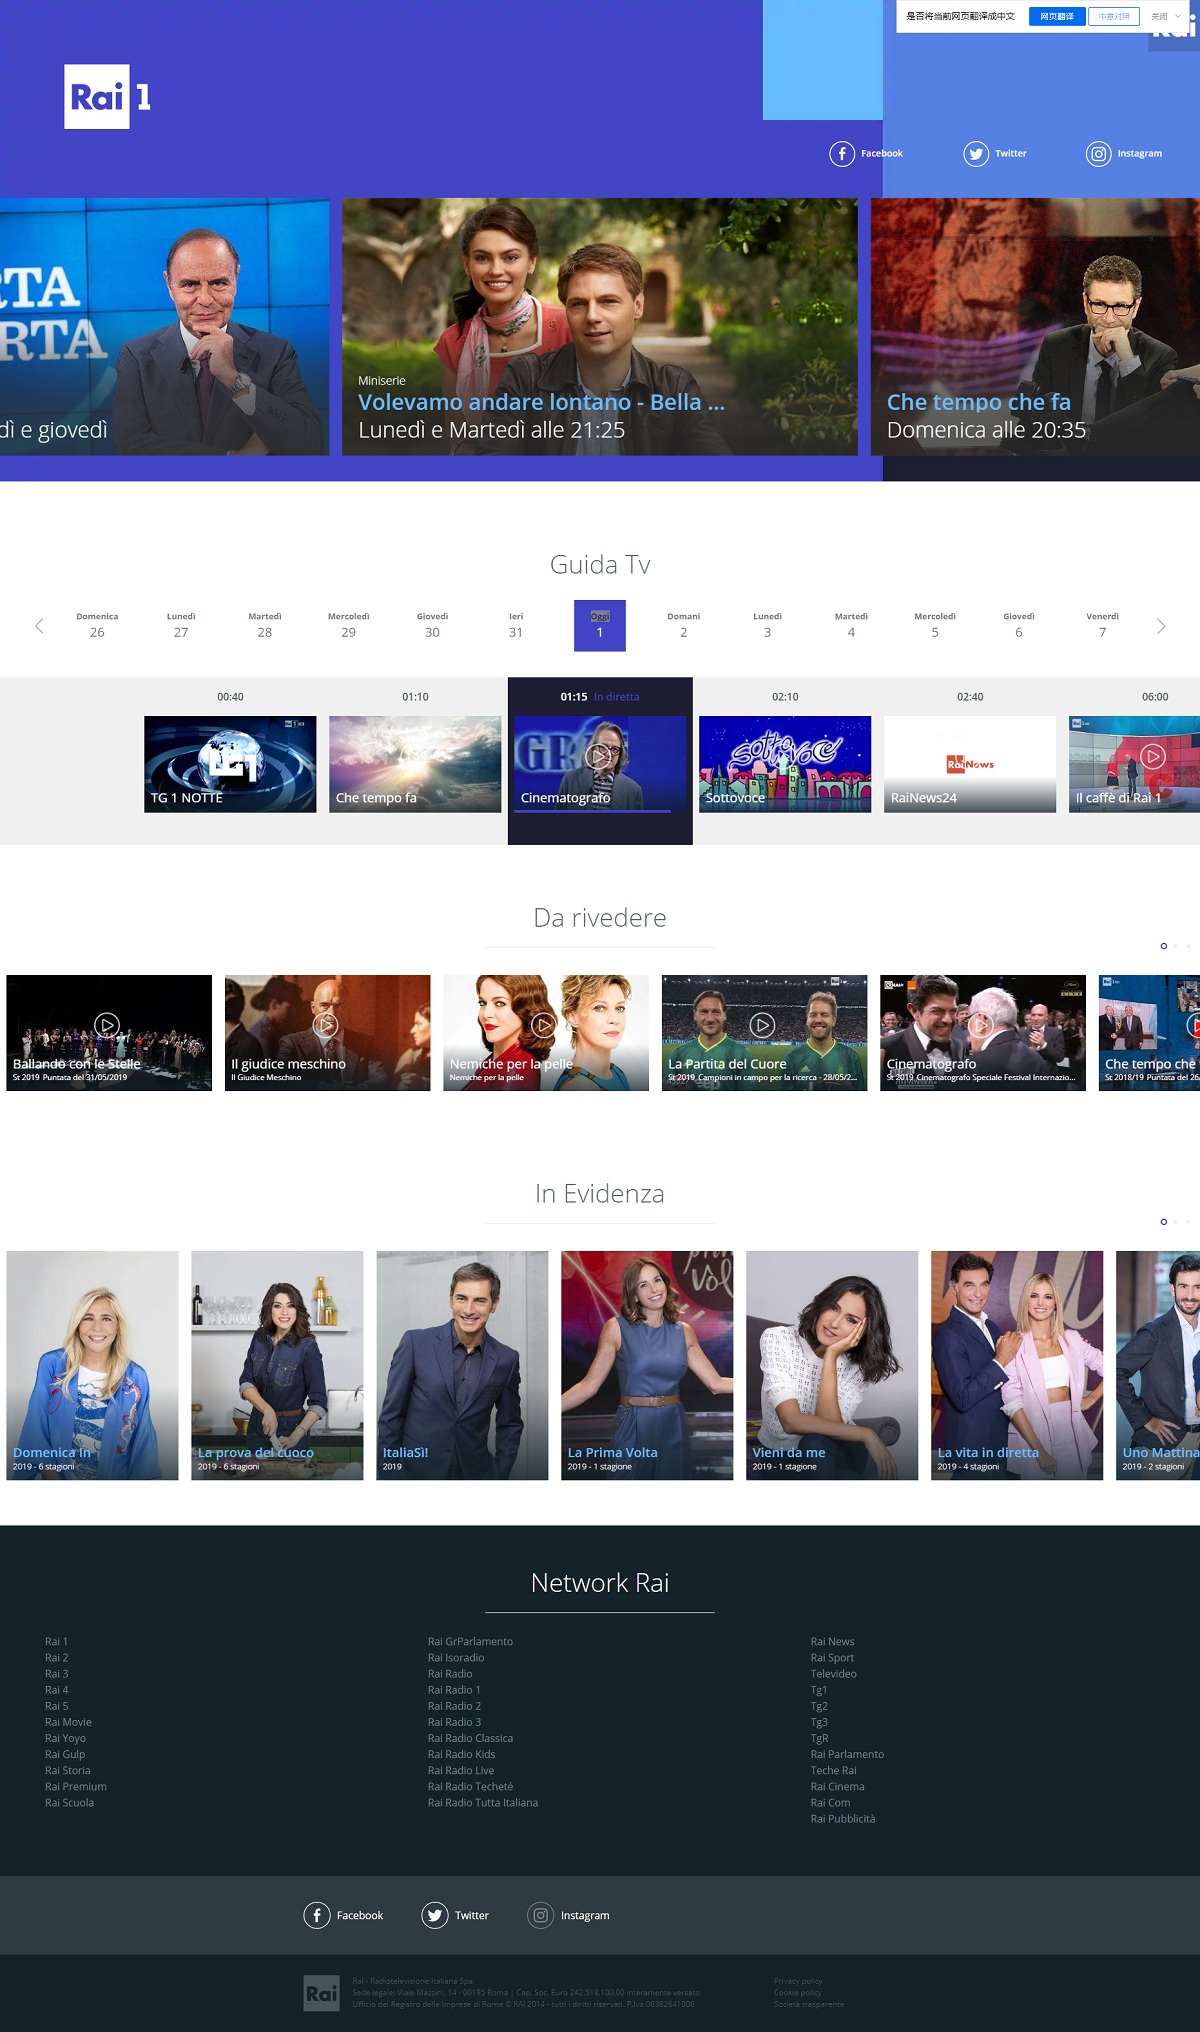The image size is (1200, 2032).
Task: Open Cookie policy footer link
Action: point(798,1993)
